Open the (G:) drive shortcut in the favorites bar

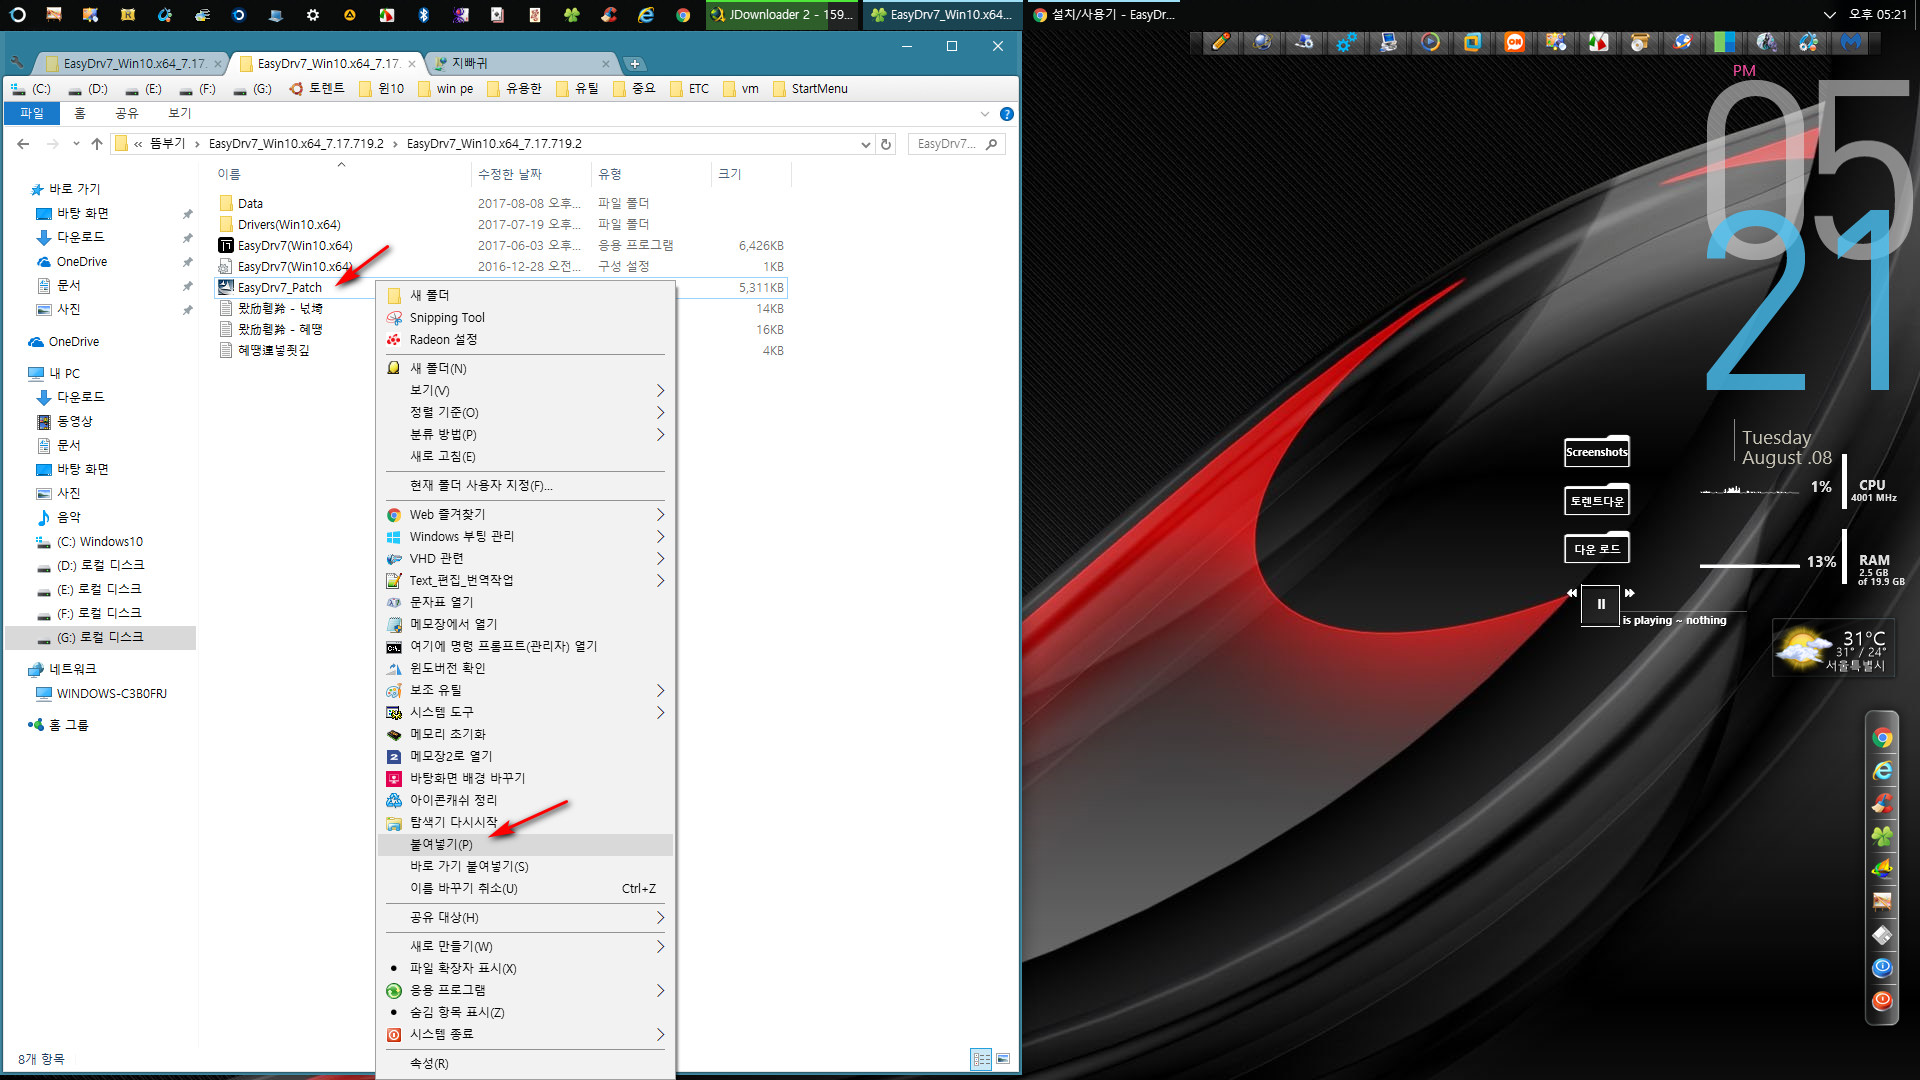(253, 89)
